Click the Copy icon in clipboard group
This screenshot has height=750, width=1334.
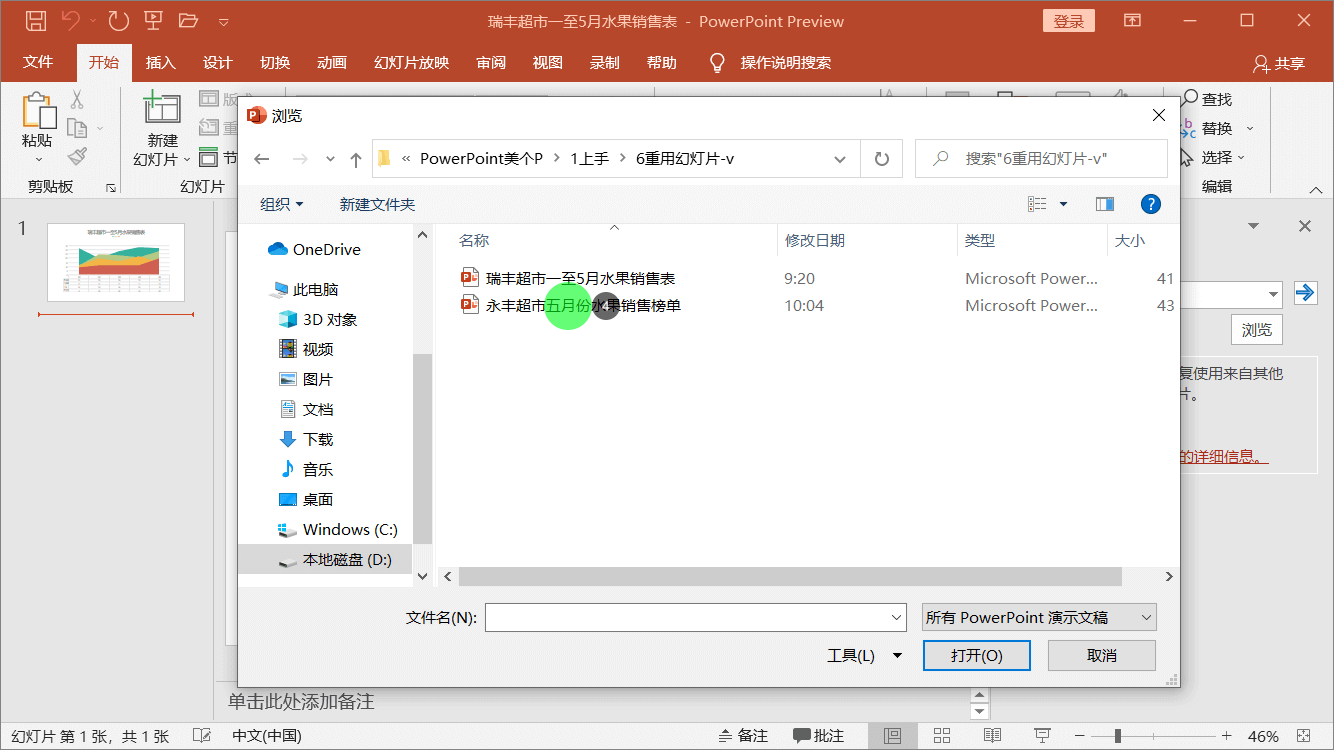tap(77, 128)
